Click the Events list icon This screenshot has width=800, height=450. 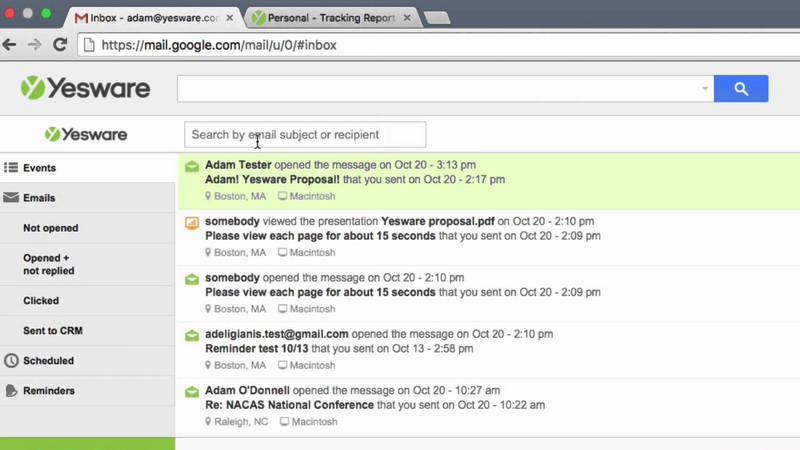[x=11, y=167]
